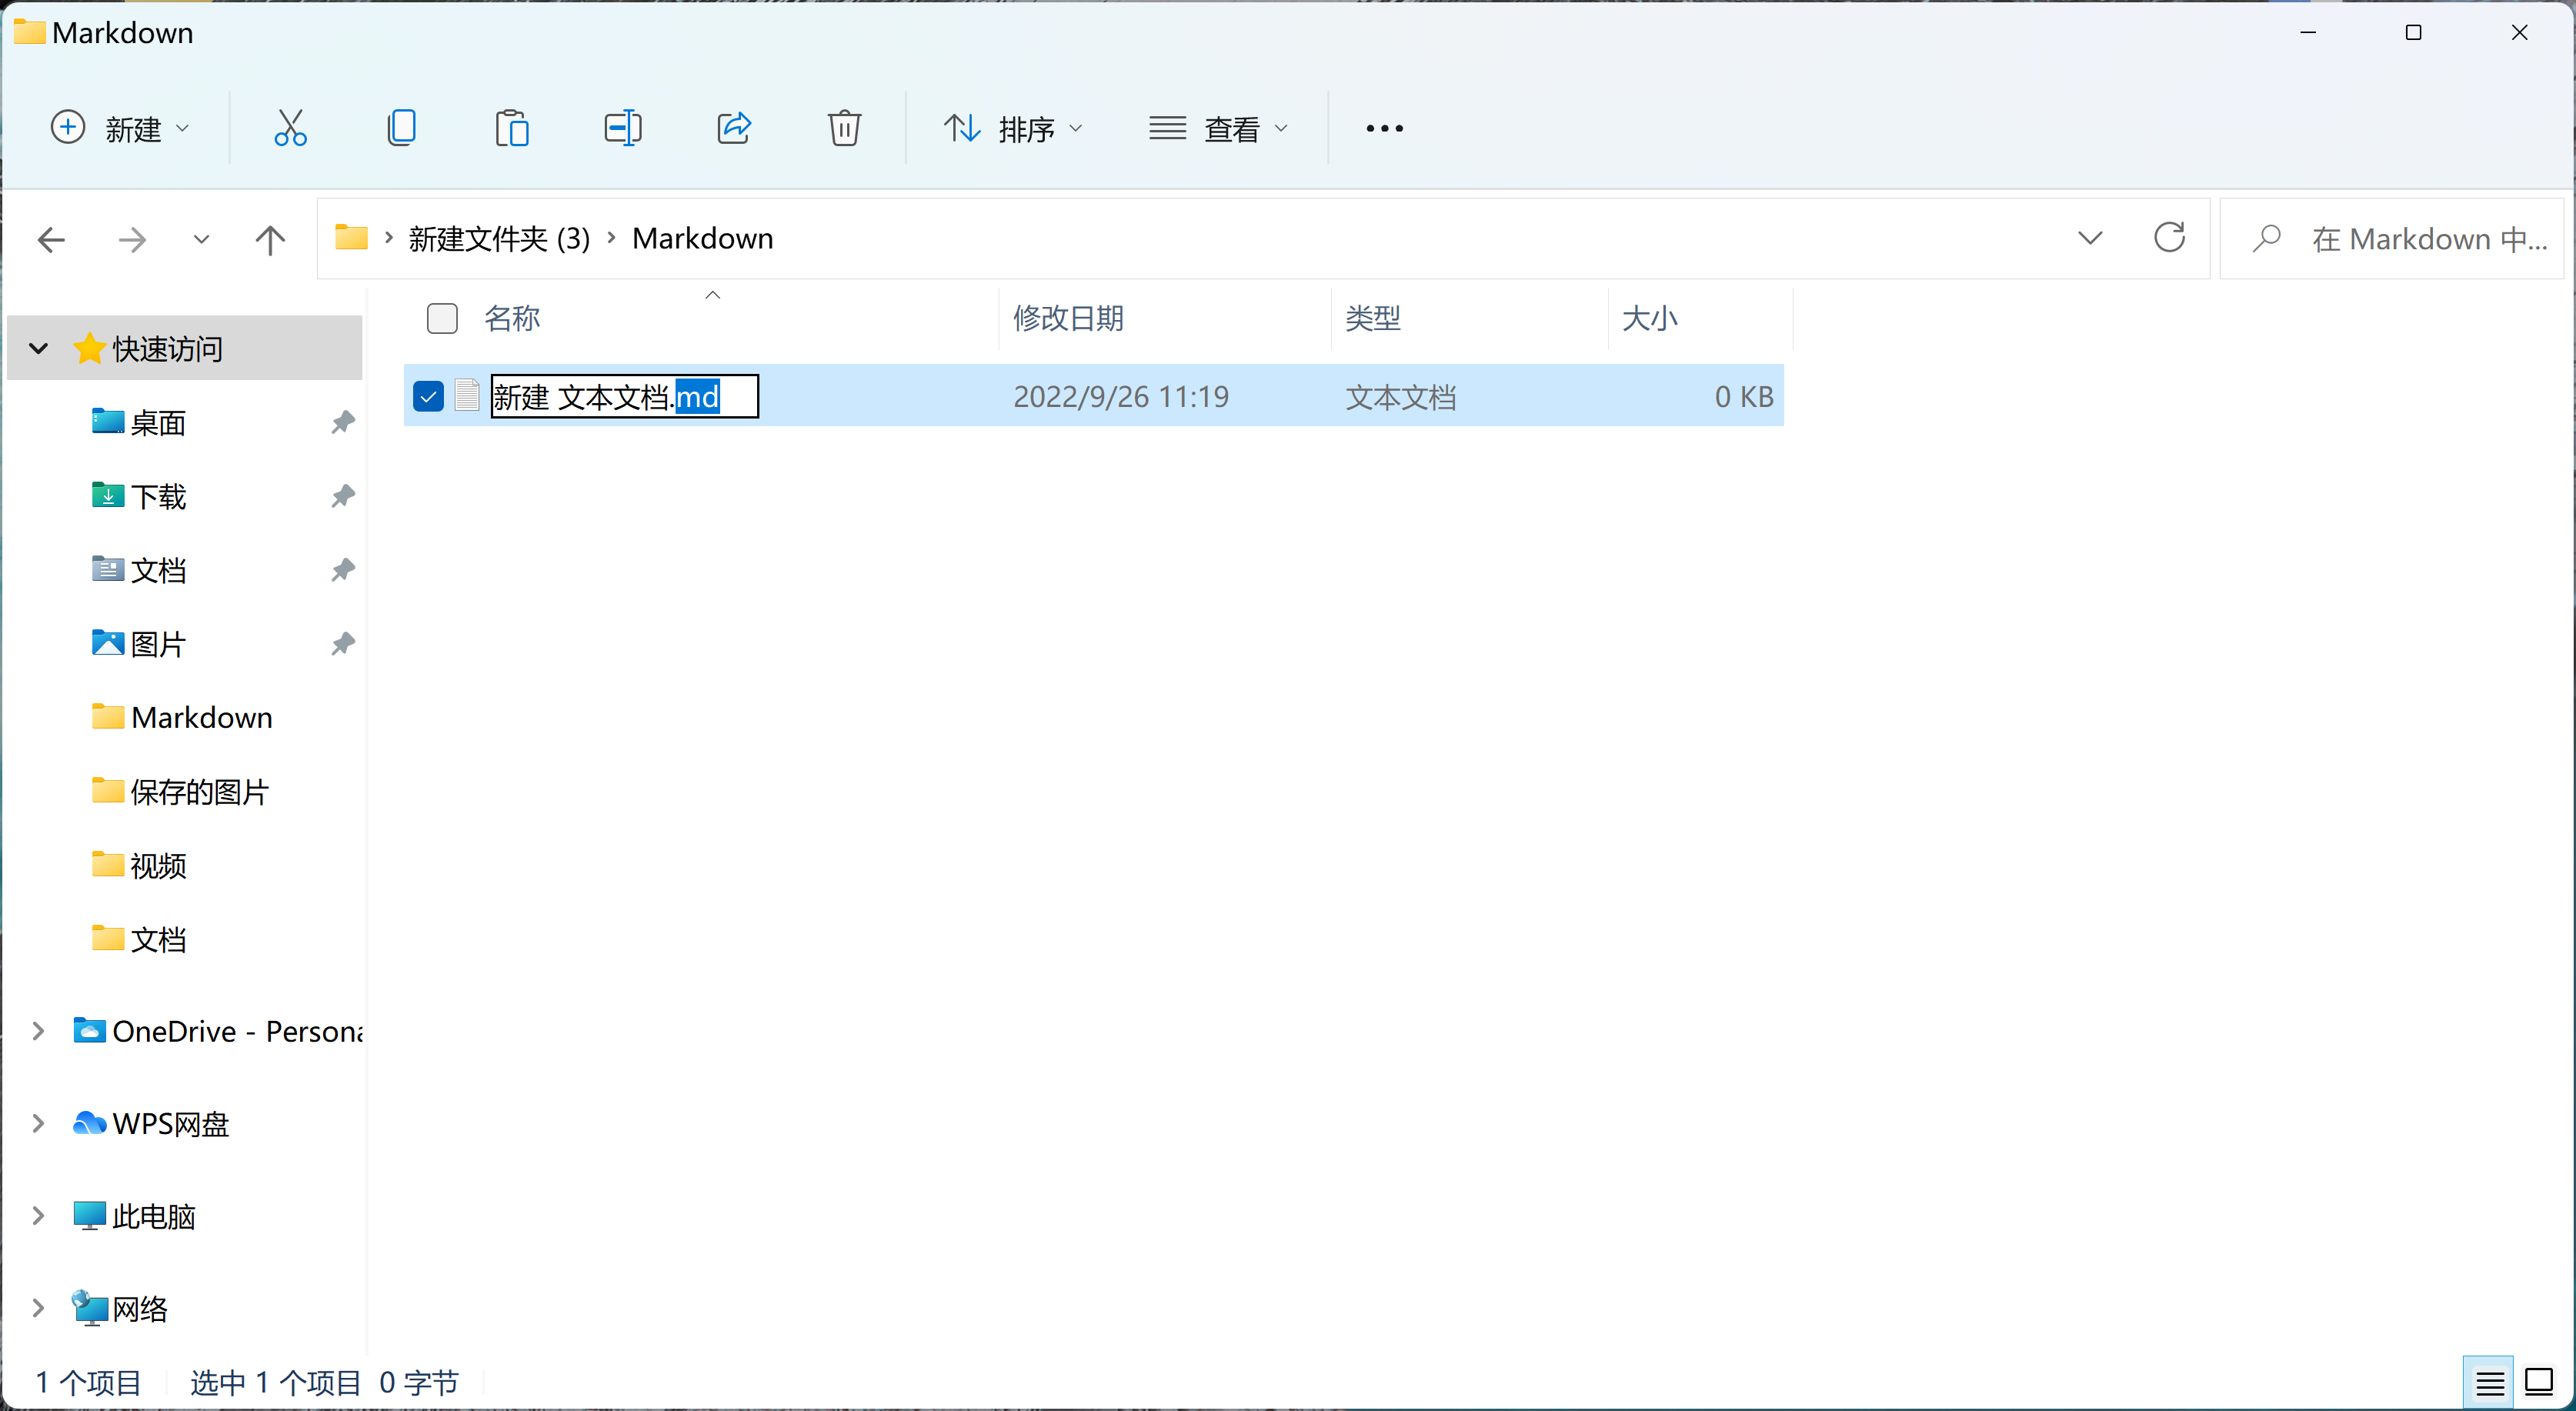Rename the selected file
This screenshot has width=2576, height=1411.
click(622, 127)
